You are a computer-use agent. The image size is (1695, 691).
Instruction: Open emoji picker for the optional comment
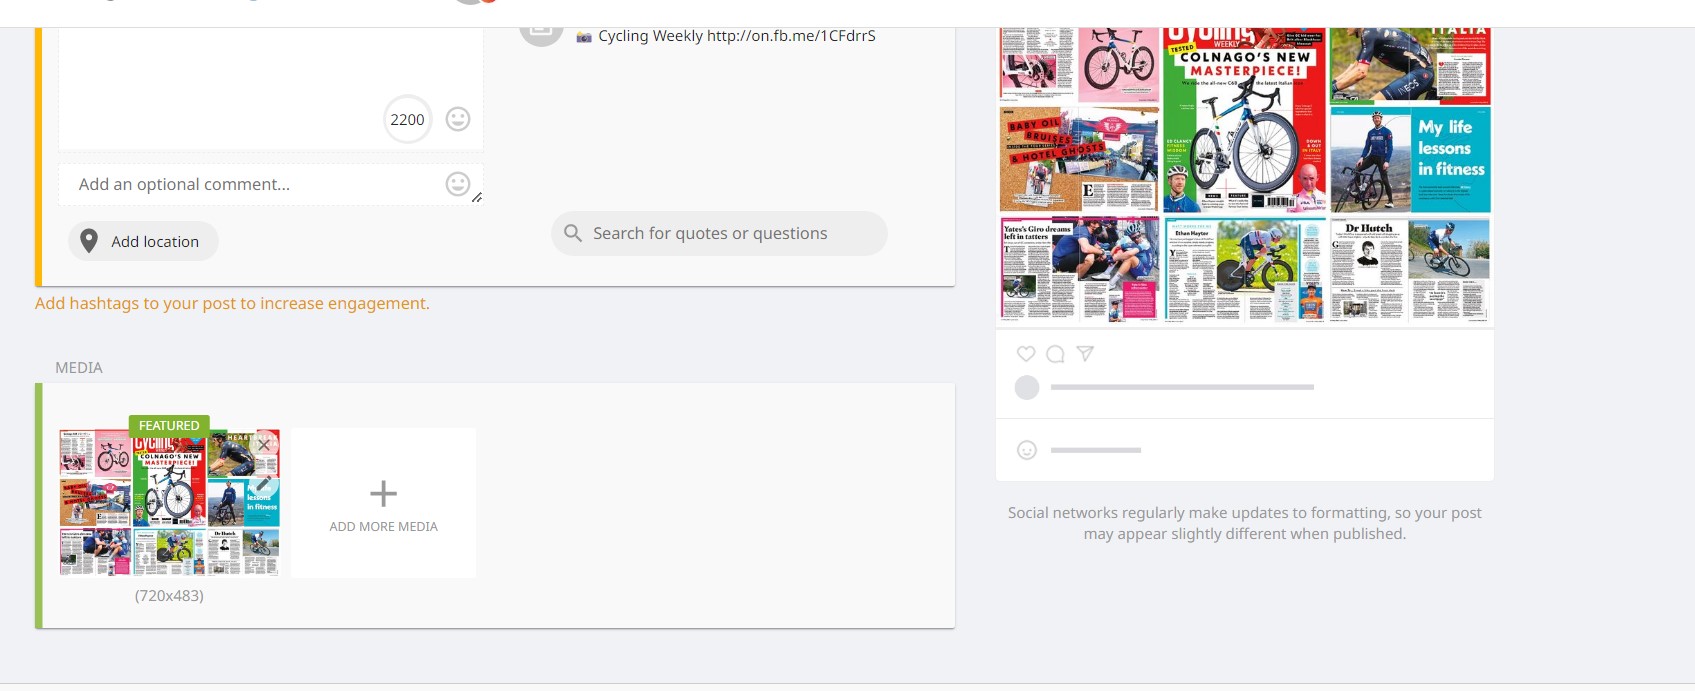(457, 184)
